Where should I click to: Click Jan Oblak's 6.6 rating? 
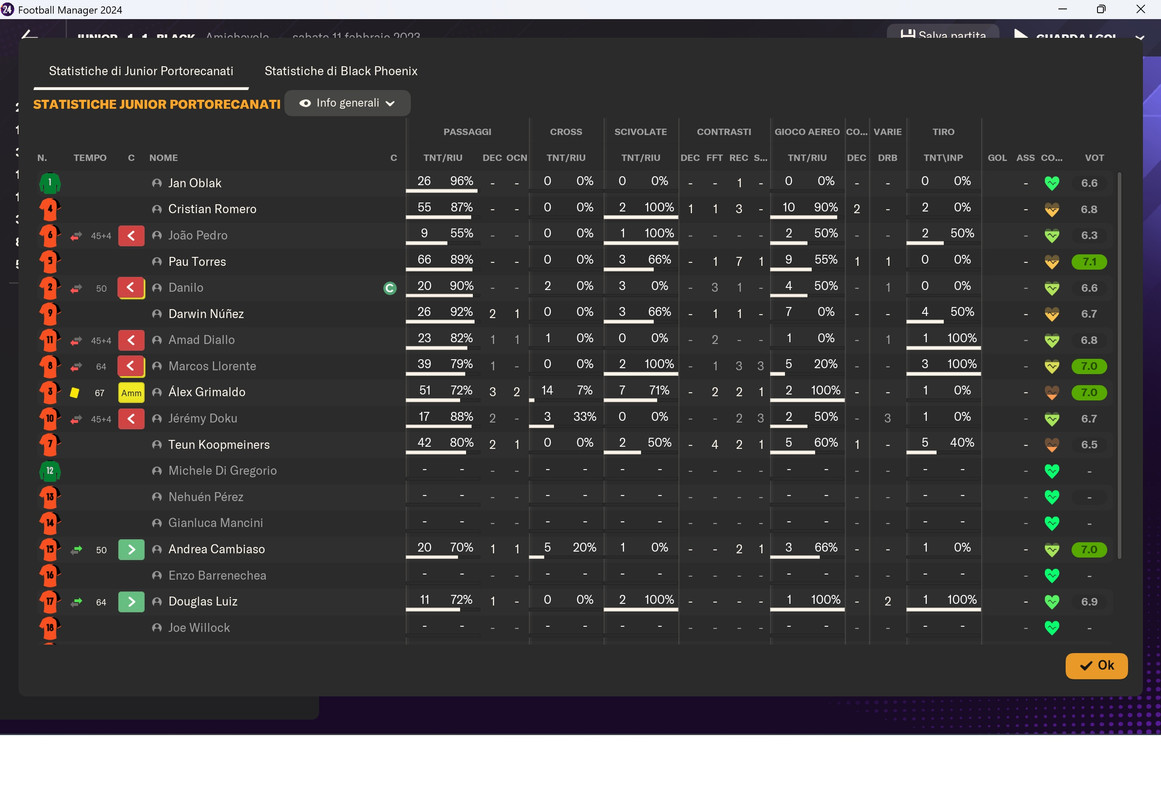click(x=1089, y=184)
